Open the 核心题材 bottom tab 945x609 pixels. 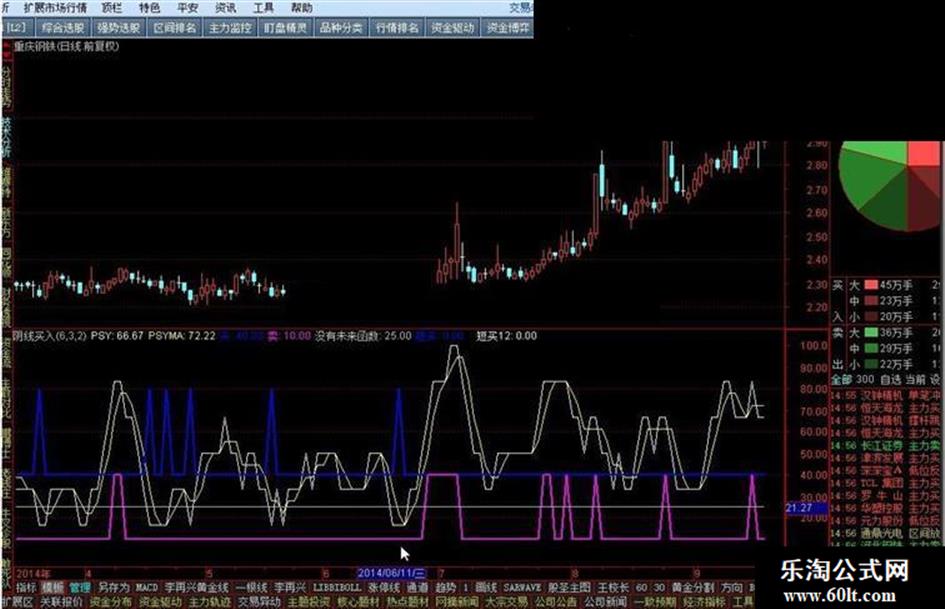coord(358,602)
